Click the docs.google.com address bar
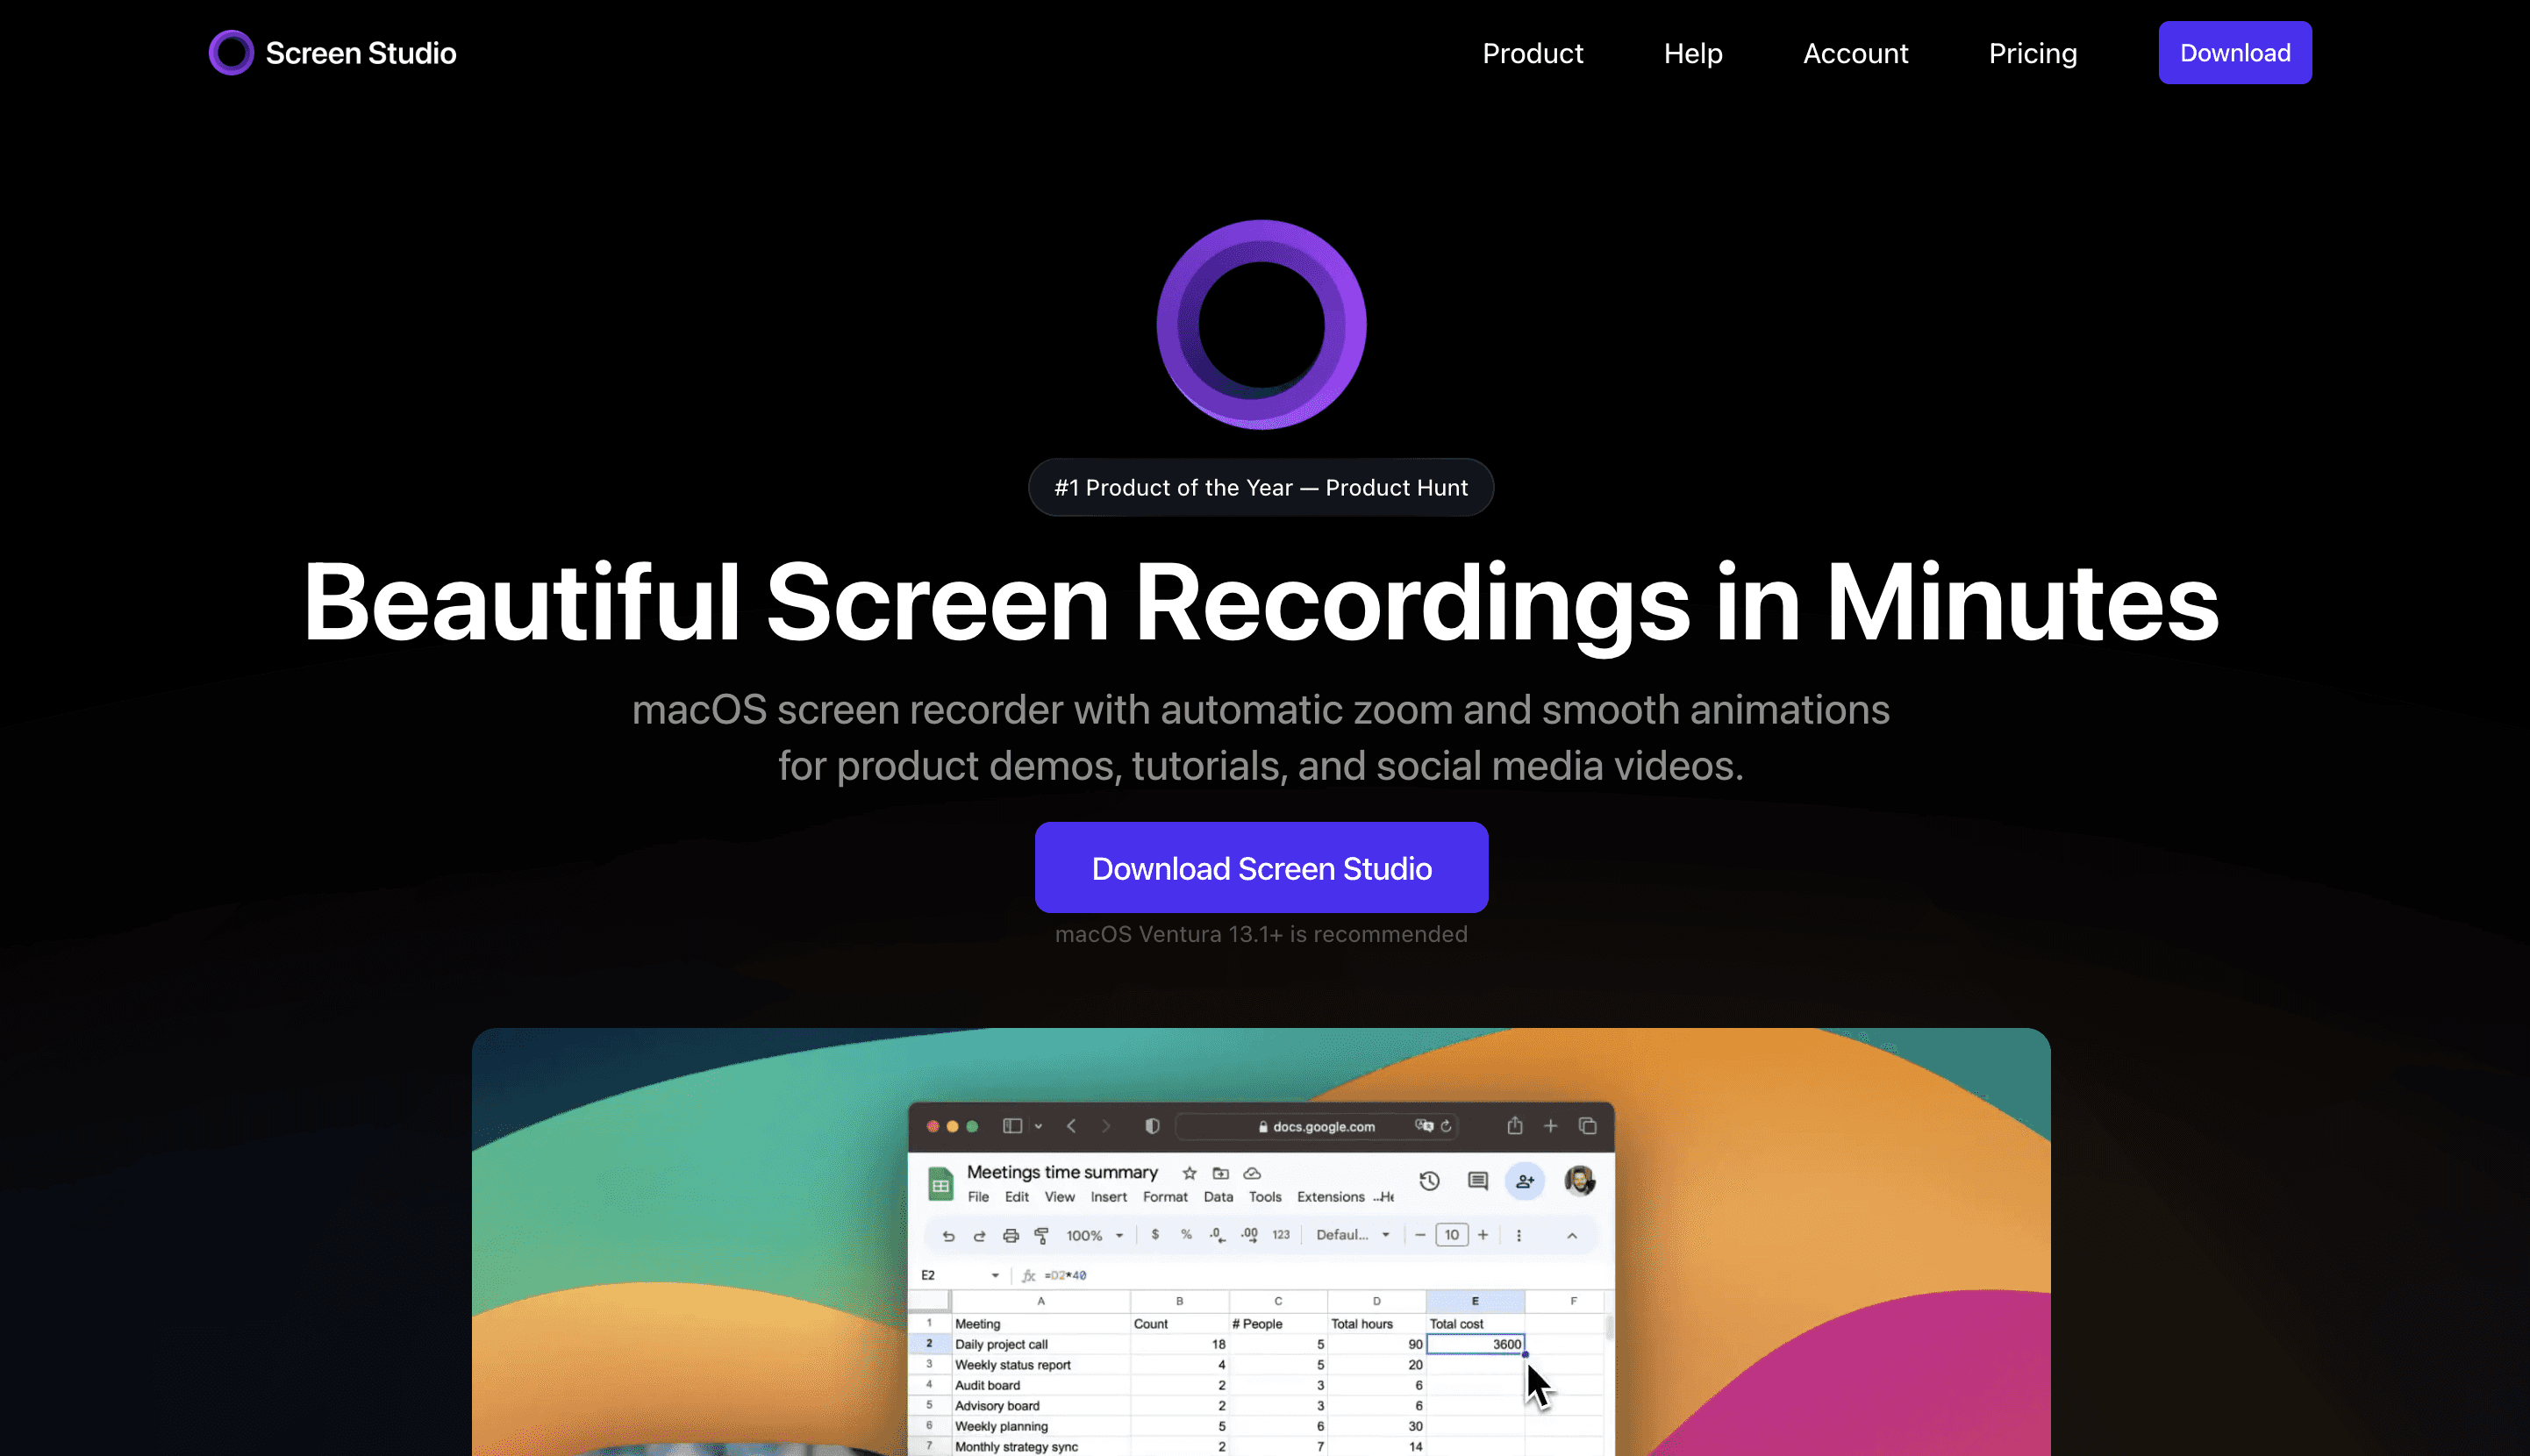2530x1456 pixels. click(1317, 1126)
